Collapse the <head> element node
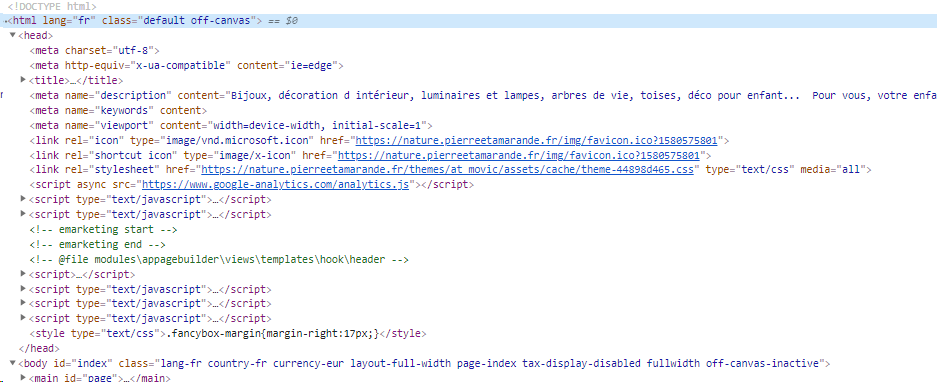The width and height of the screenshot is (937, 382). [x=13, y=35]
